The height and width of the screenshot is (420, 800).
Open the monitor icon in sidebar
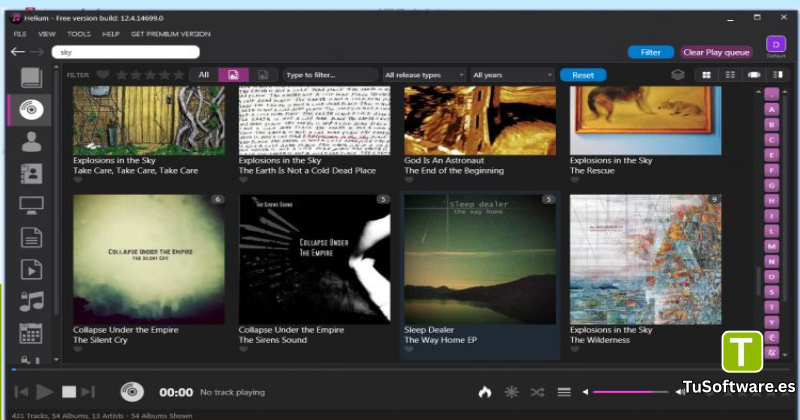[31, 205]
